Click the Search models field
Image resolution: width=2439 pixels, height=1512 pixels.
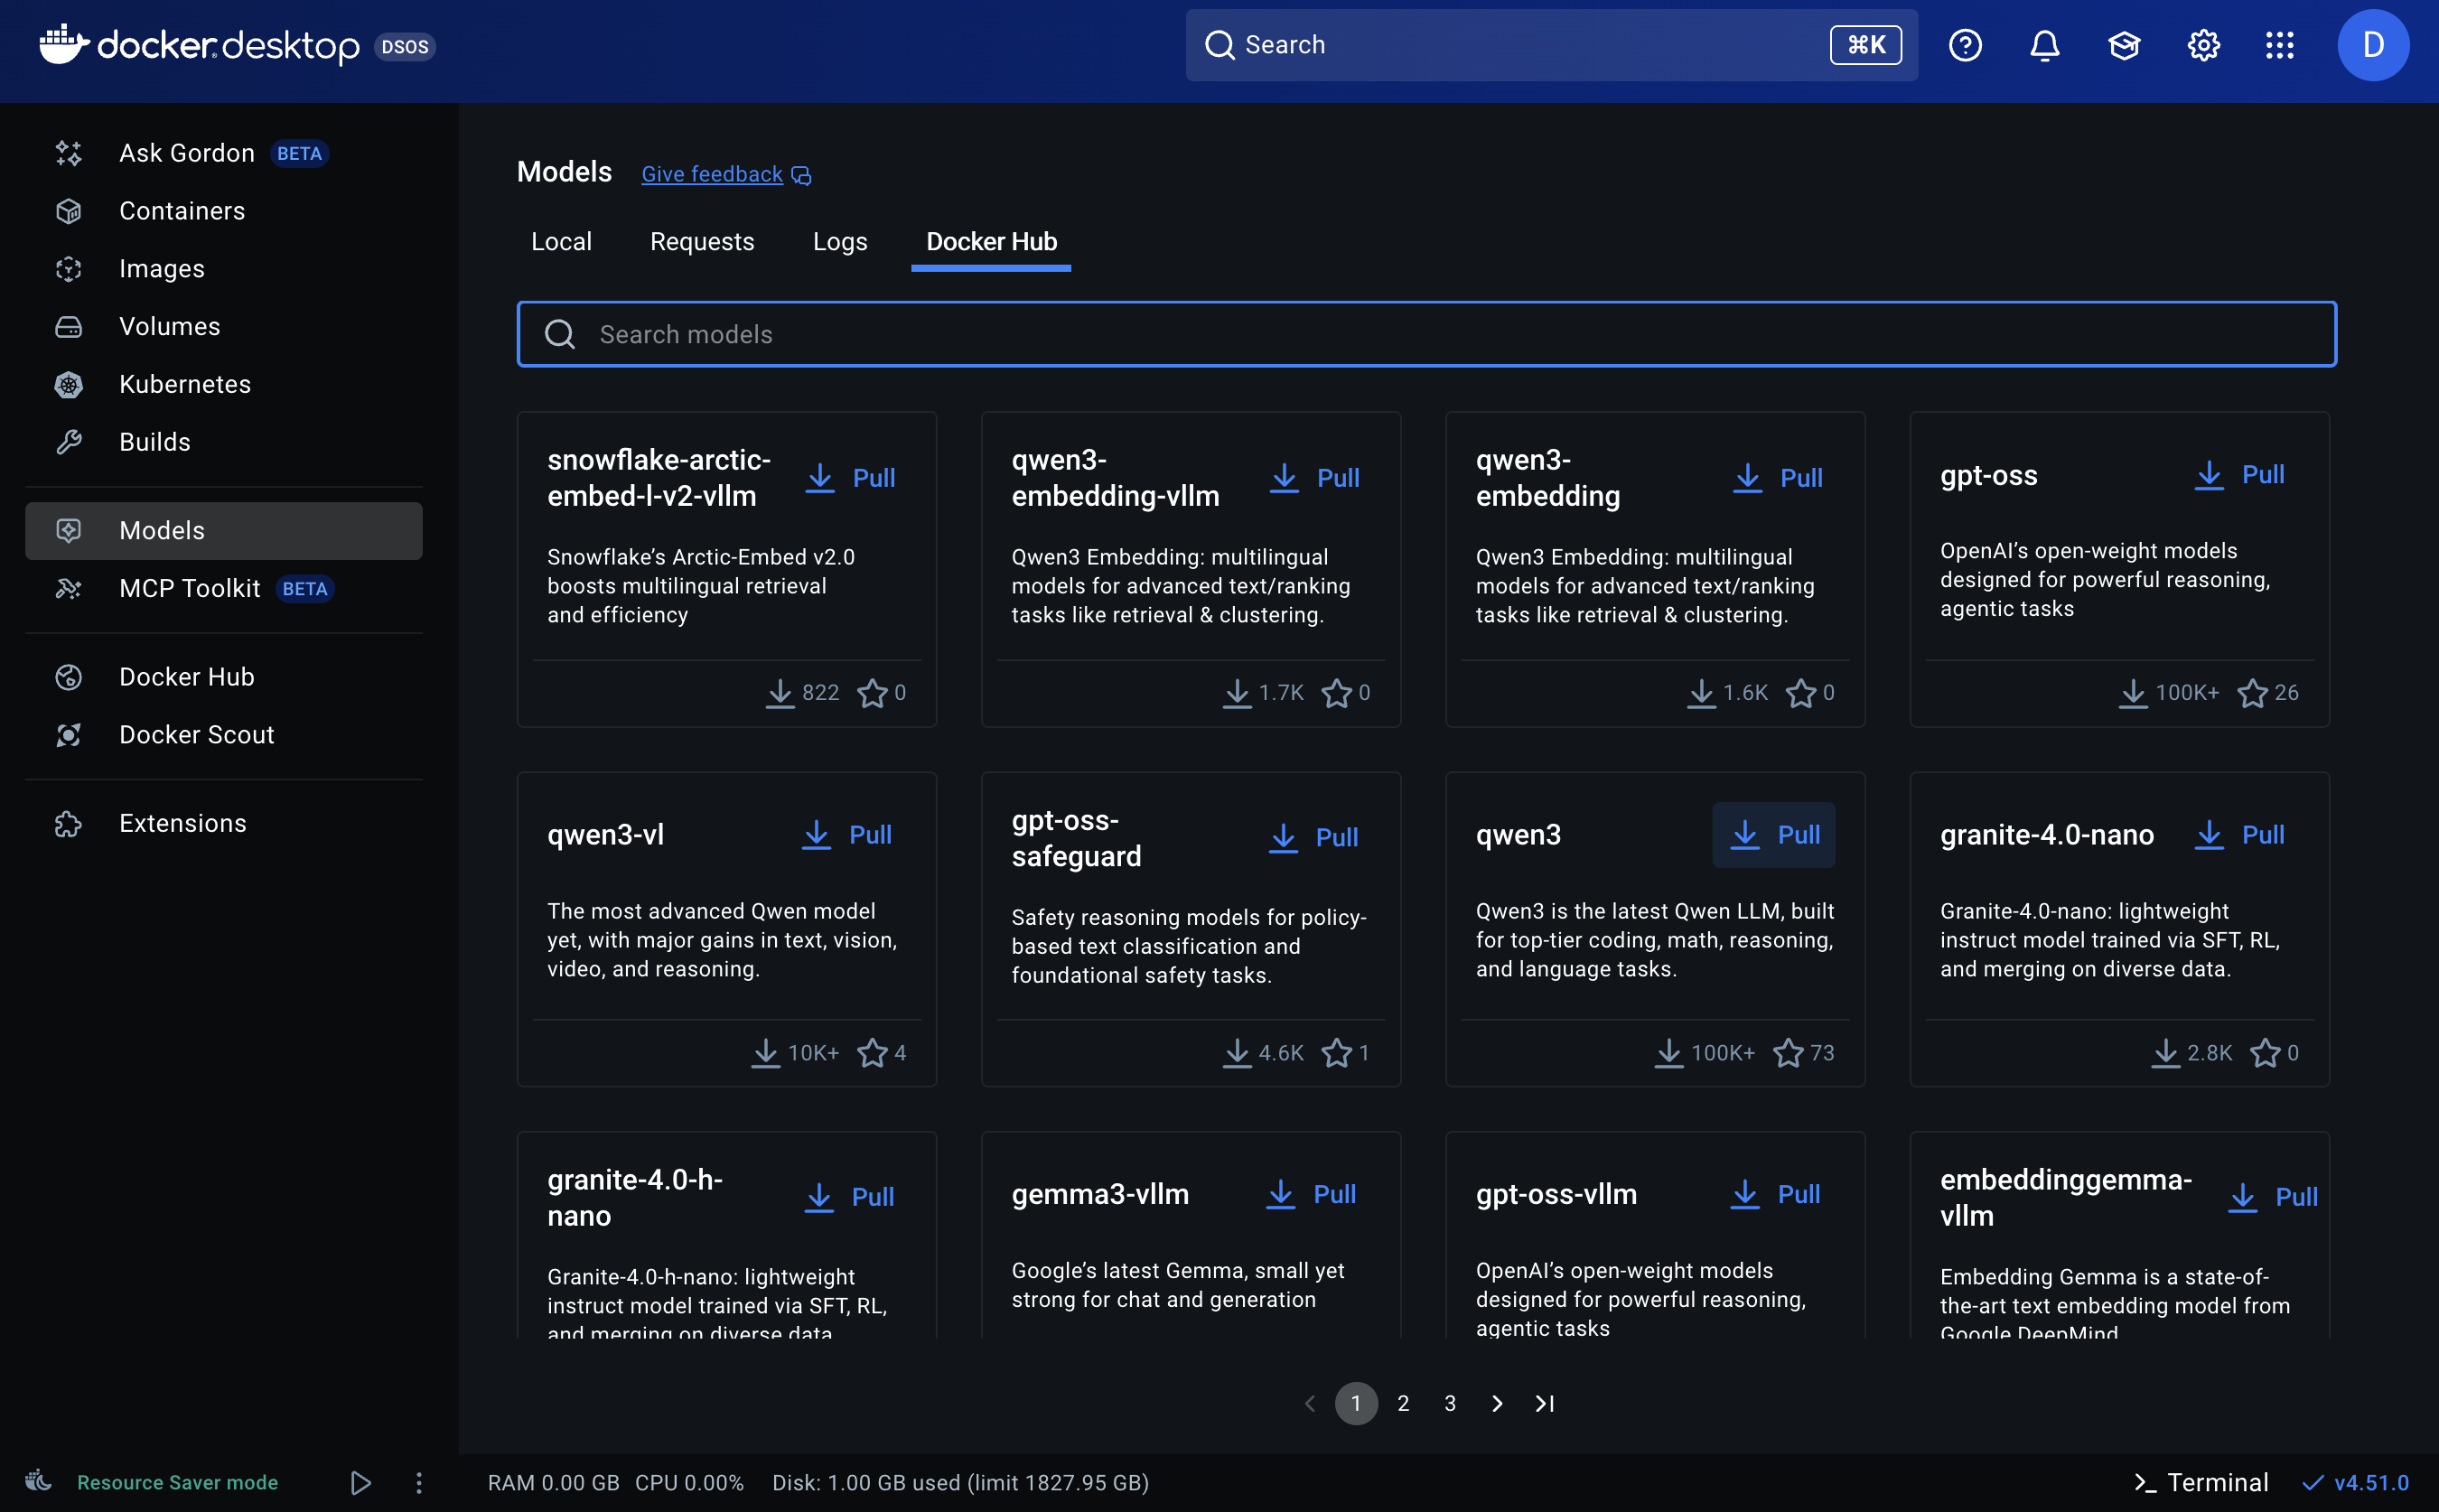point(1426,334)
